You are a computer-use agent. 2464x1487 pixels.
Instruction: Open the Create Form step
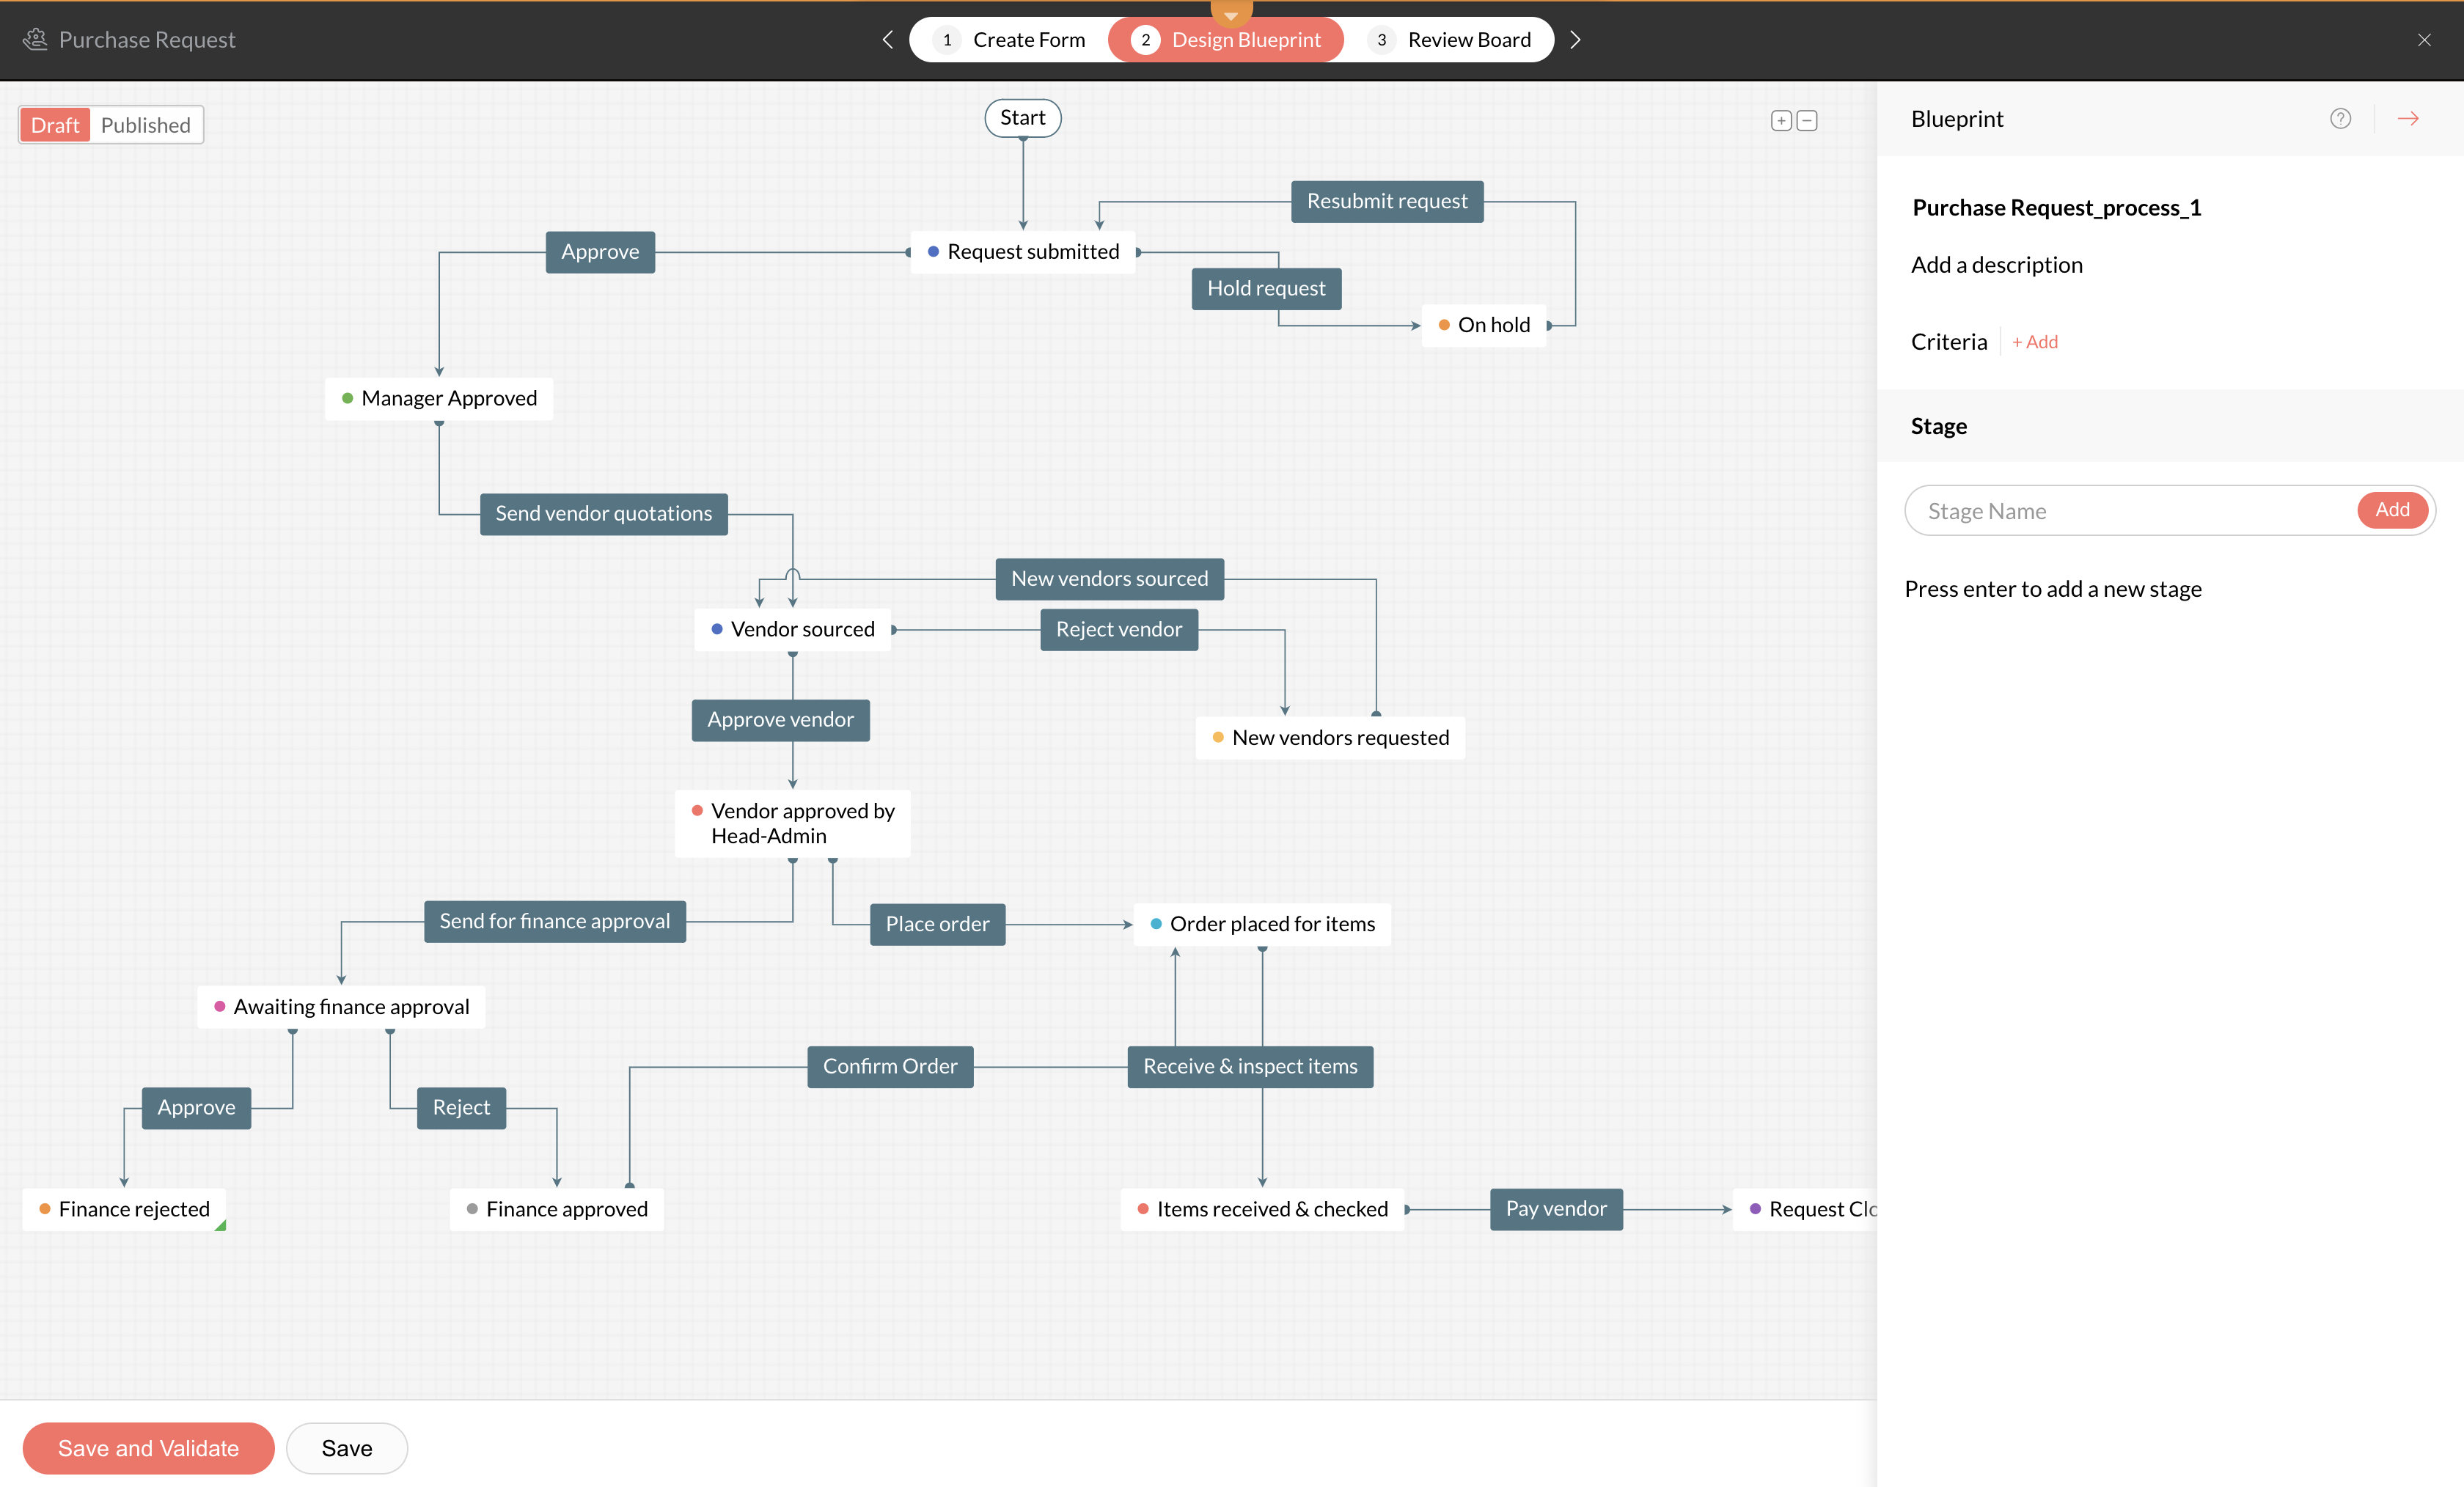click(1010, 40)
